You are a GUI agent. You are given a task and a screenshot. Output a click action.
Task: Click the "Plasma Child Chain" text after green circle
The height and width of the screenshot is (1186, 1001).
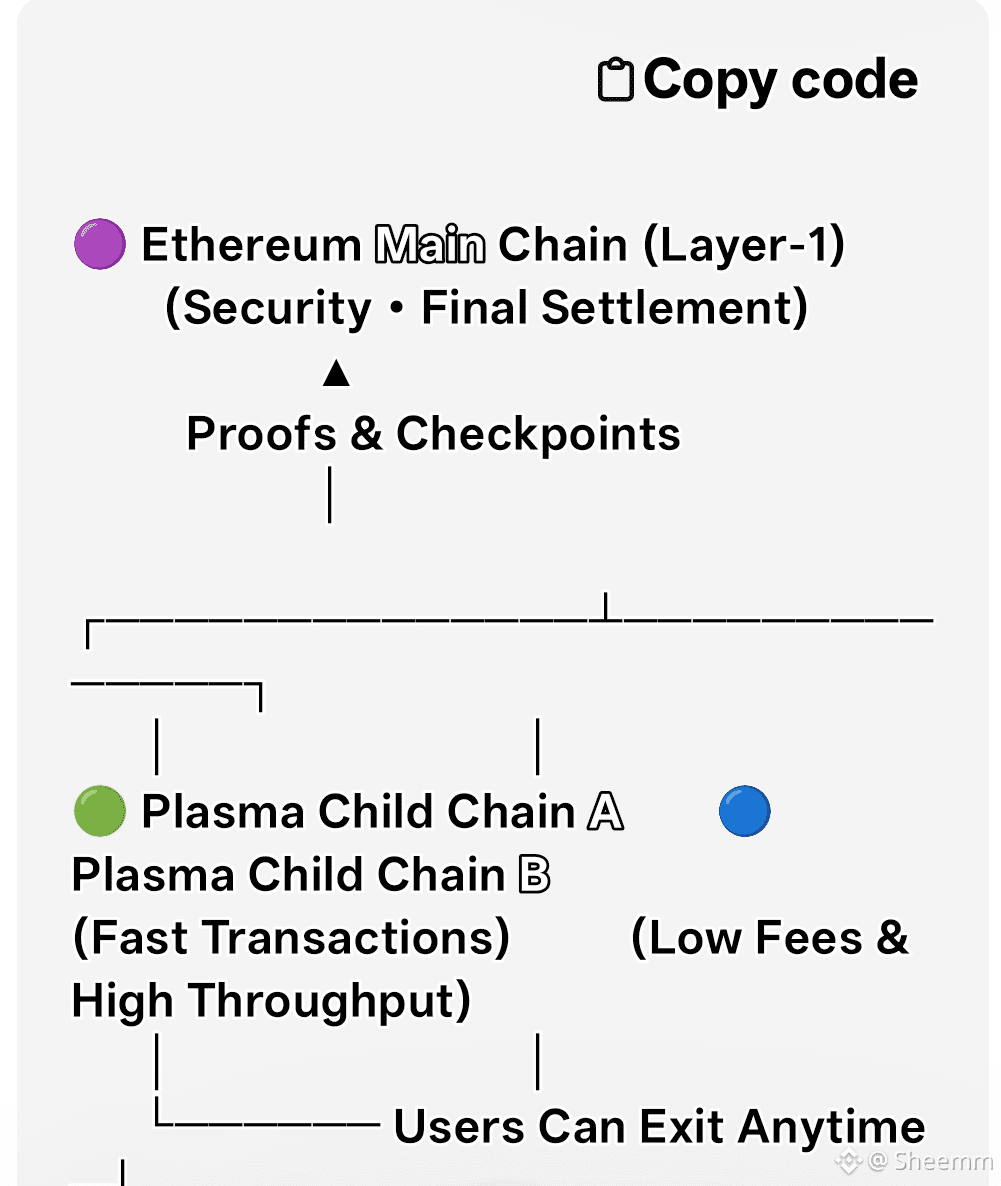[x=358, y=812]
